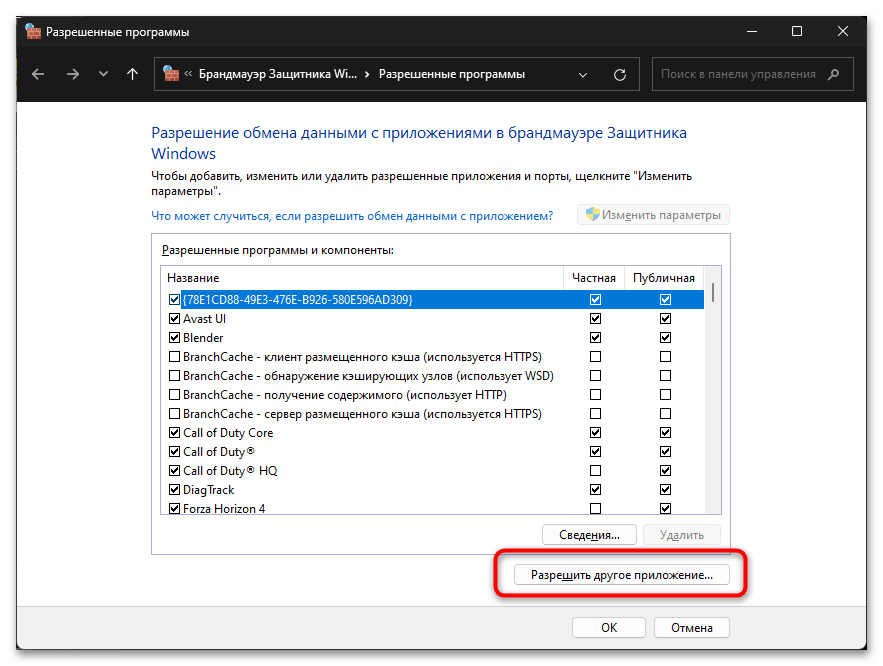The image size is (883, 666).
Task: Click the Private column header
Action: point(594,277)
